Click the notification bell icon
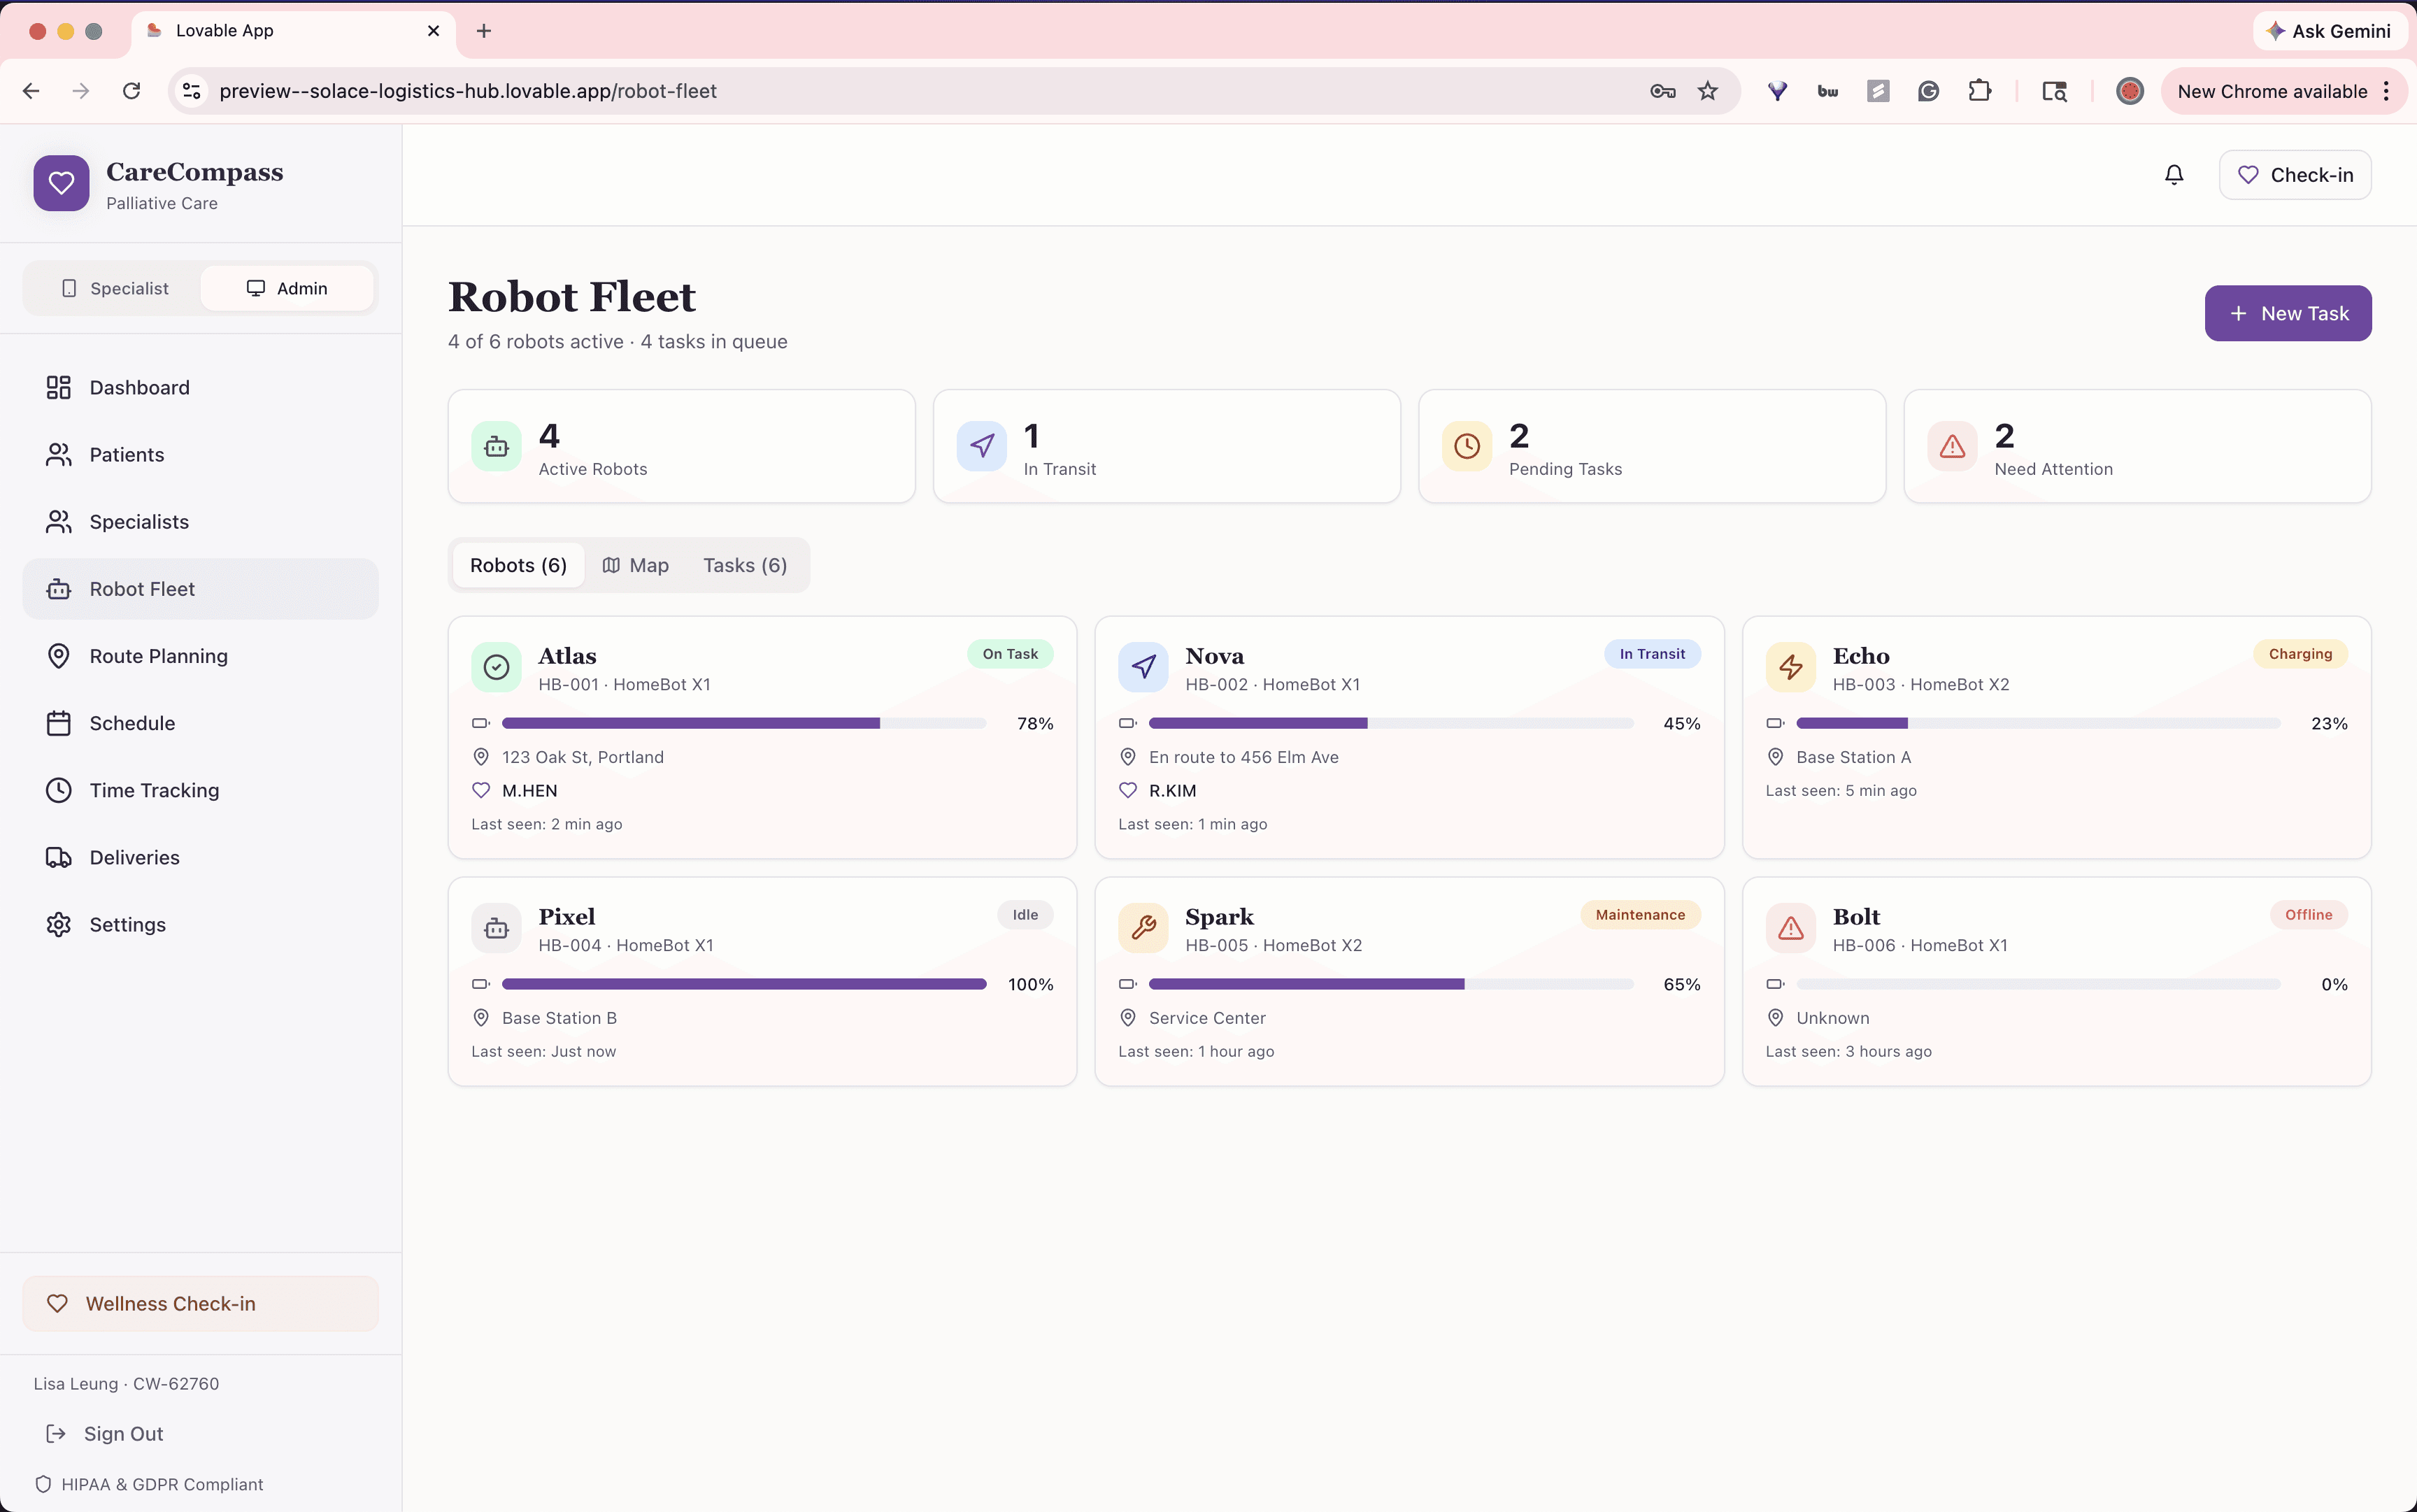 coord(2173,175)
